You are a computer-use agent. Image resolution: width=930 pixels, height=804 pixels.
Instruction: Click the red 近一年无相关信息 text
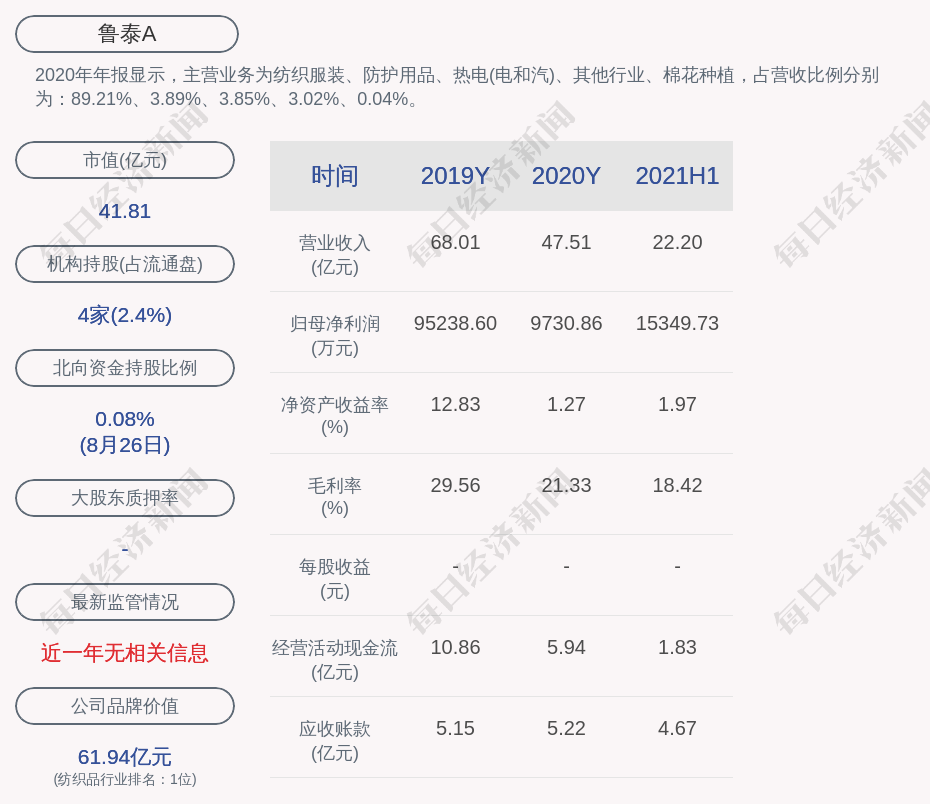[125, 653]
